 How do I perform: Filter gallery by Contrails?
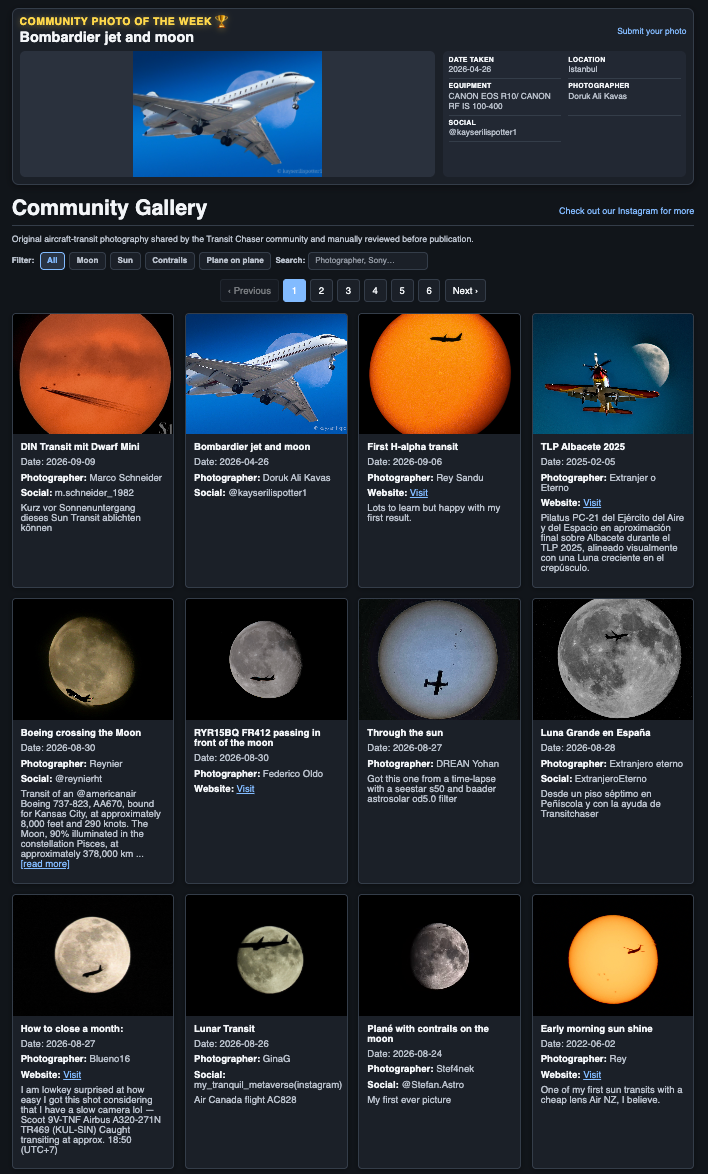[170, 261]
